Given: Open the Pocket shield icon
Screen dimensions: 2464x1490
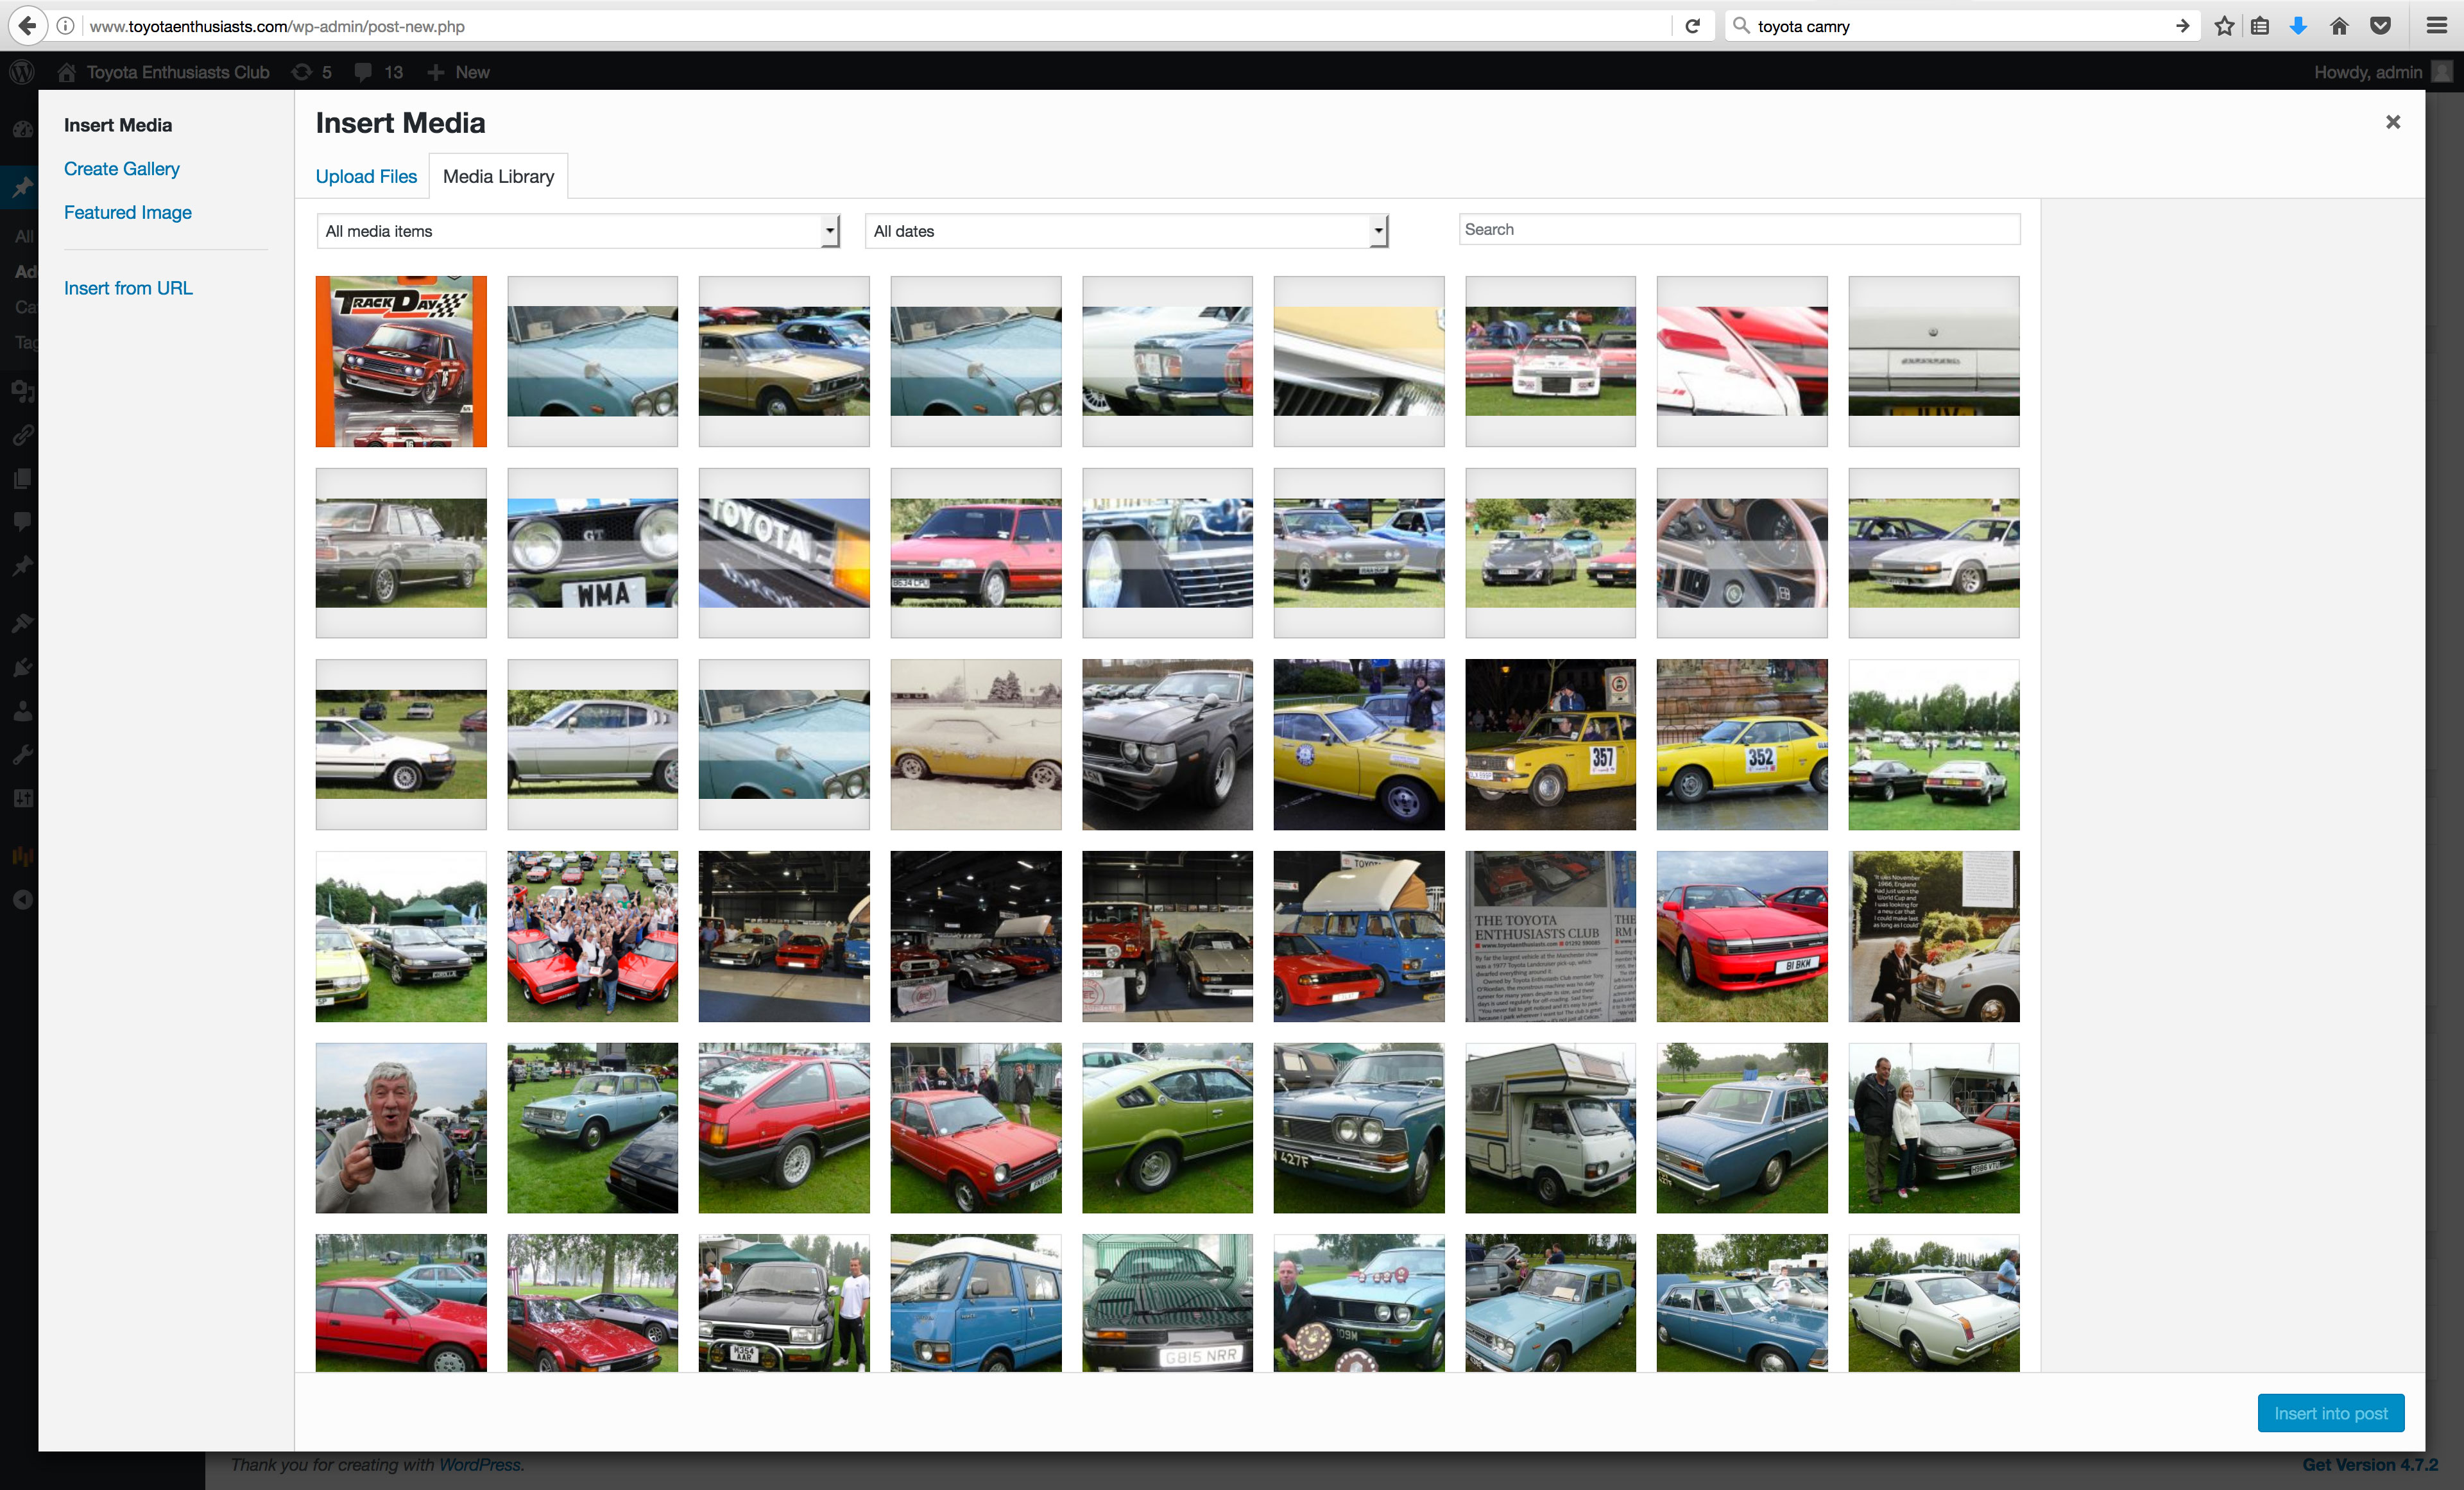Looking at the screenshot, I should click(2380, 26).
